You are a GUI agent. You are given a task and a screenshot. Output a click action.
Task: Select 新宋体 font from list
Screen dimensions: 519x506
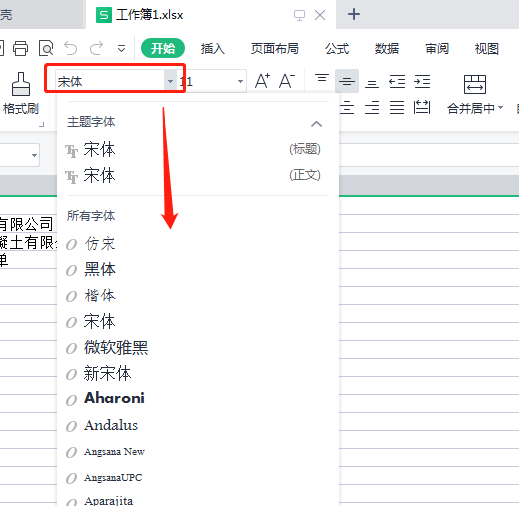[198, 373]
